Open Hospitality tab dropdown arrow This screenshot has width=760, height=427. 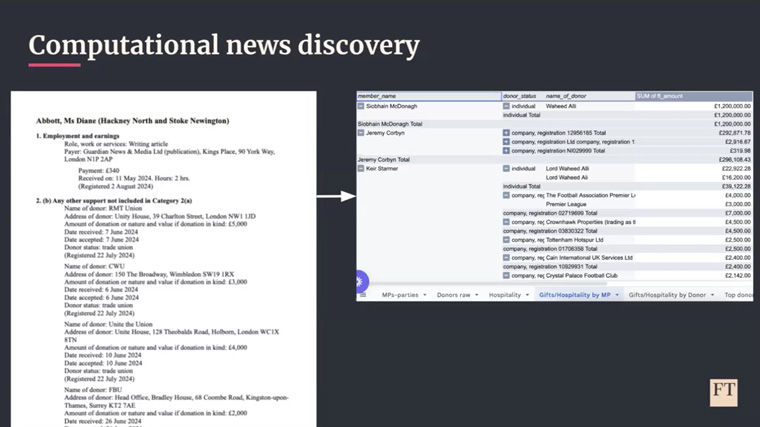pos(527,295)
